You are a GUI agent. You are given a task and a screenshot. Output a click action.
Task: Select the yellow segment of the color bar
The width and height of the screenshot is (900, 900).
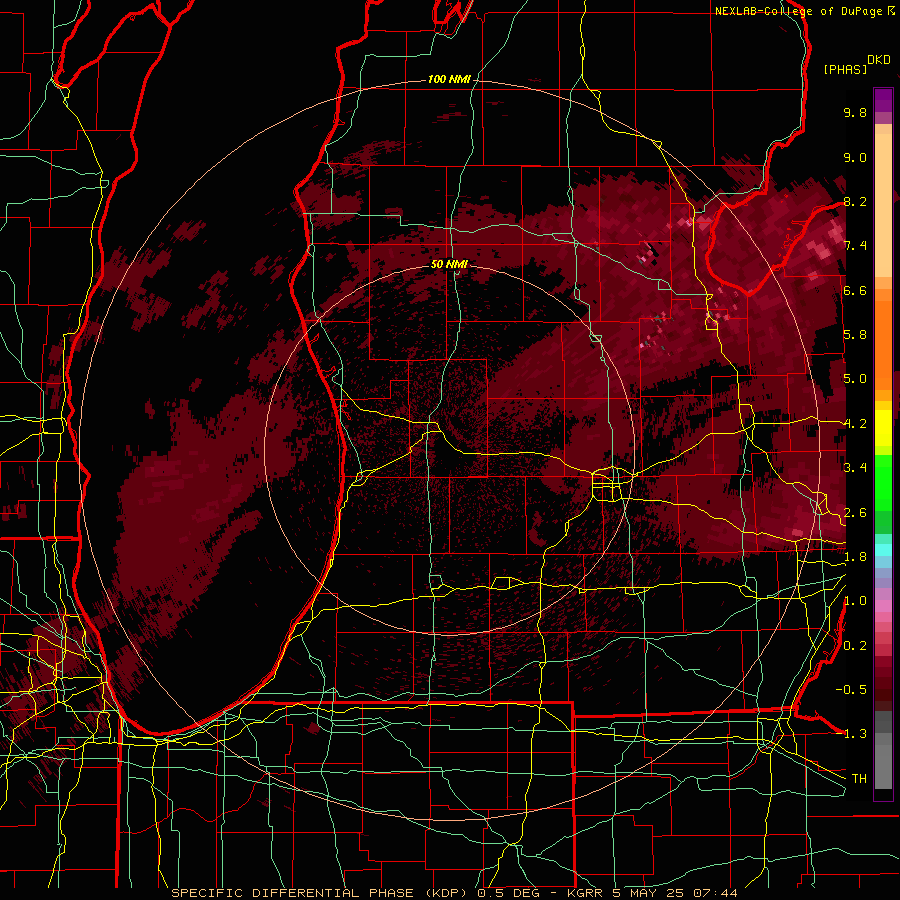point(883,428)
